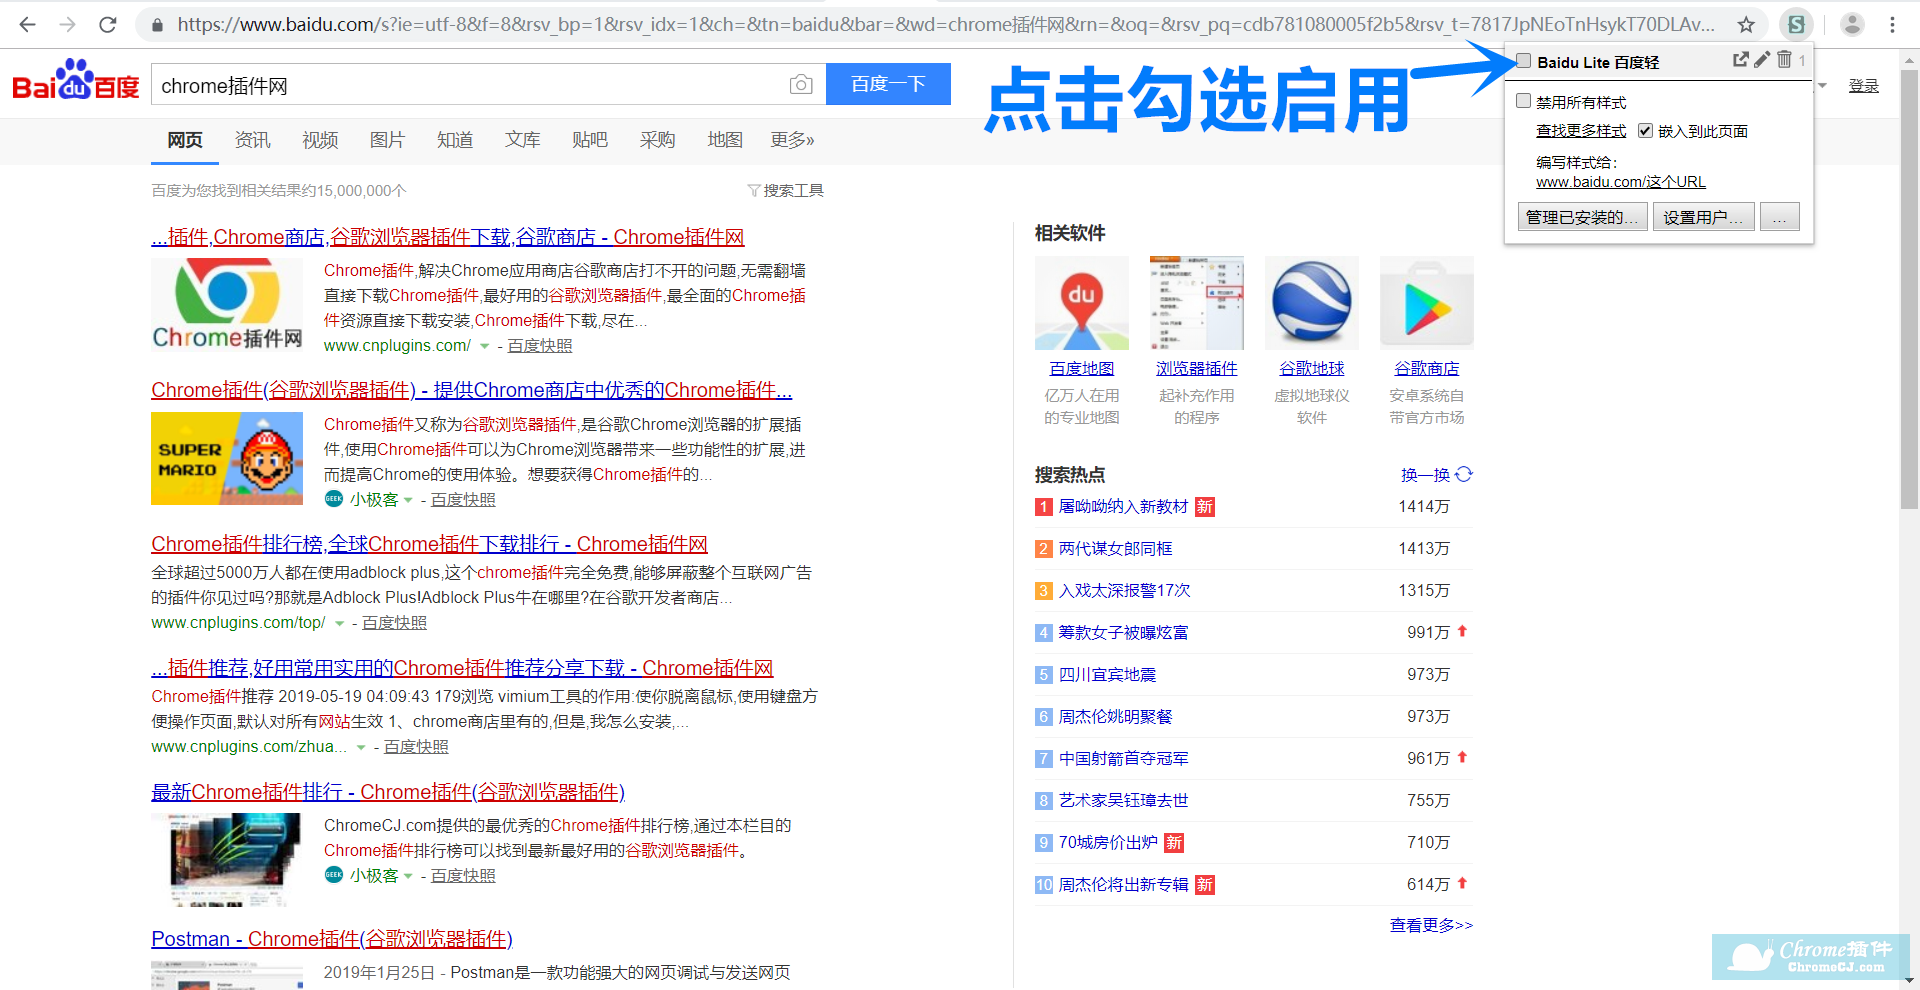Click the Super Mario result thumbnail
The height and width of the screenshot is (990, 1920).
pyautogui.click(x=227, y=458)
